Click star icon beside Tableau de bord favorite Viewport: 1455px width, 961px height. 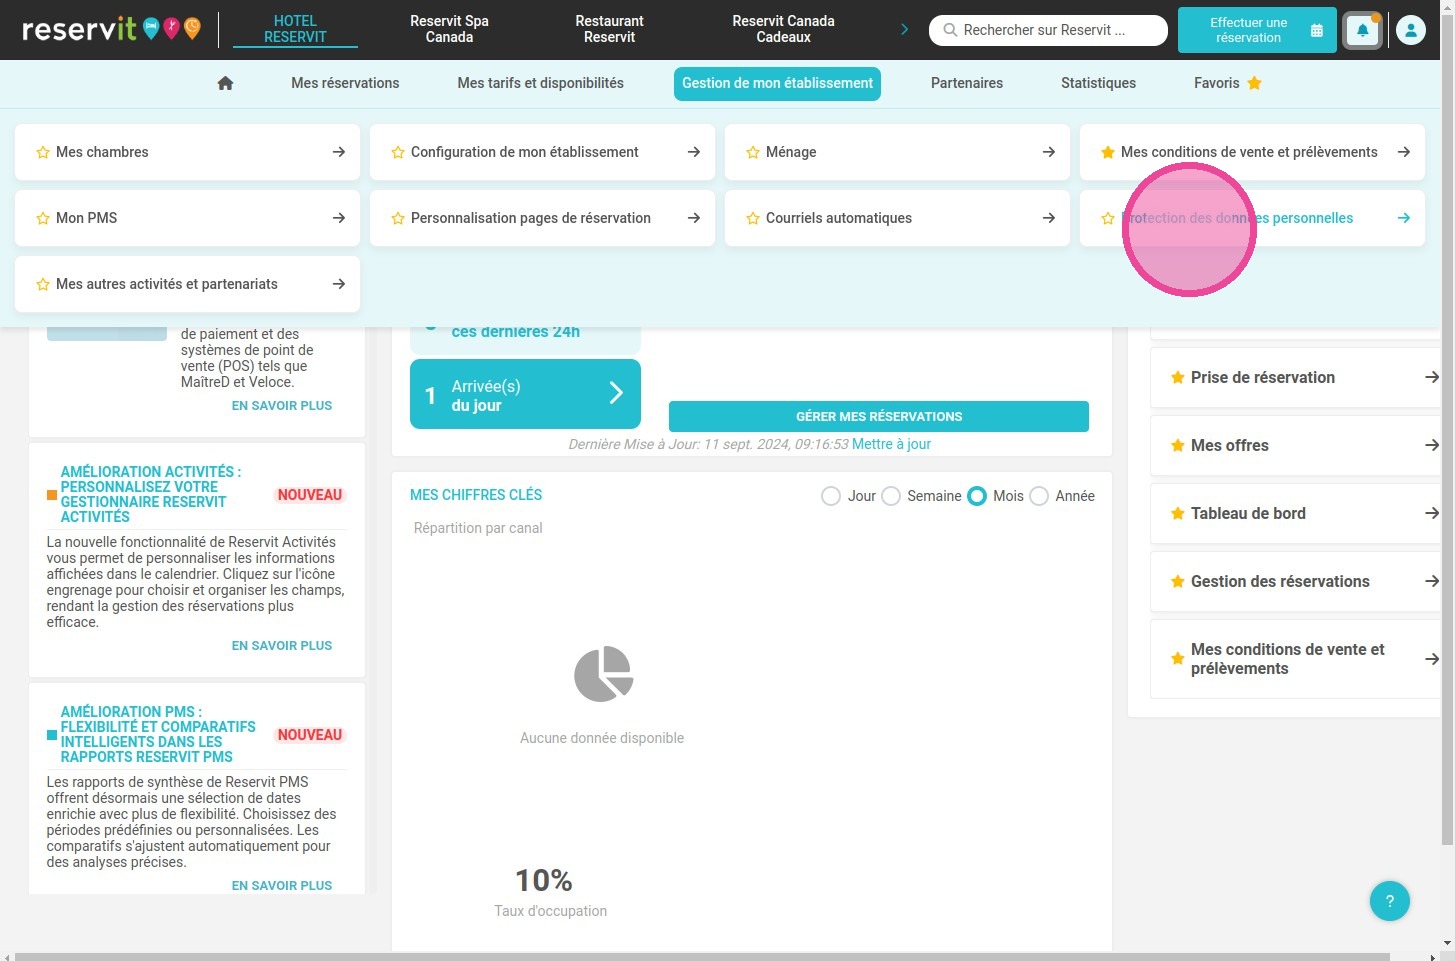(x=1178, y=513)
